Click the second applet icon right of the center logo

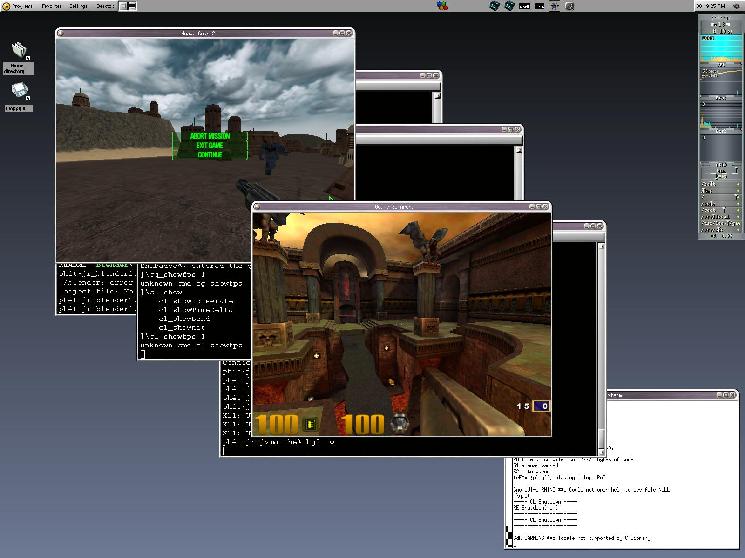point(509,6)
